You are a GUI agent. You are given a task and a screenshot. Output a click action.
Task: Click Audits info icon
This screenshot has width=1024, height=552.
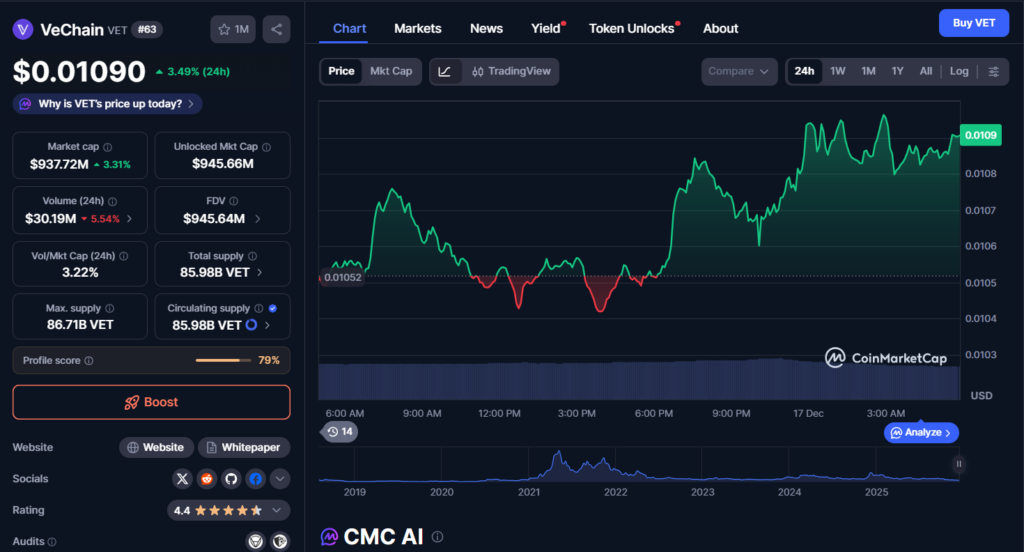point(52,542)
